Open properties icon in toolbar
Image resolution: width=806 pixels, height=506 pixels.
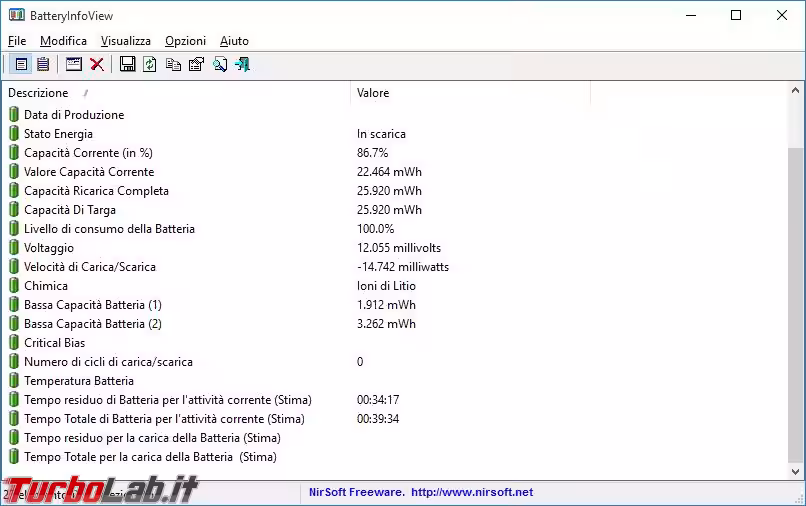(196, 65)
